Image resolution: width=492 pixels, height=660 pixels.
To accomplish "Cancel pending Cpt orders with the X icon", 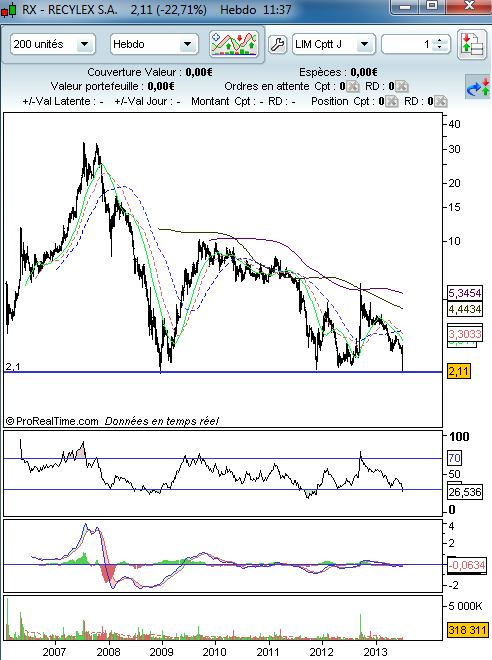I will tap(353, 87).
